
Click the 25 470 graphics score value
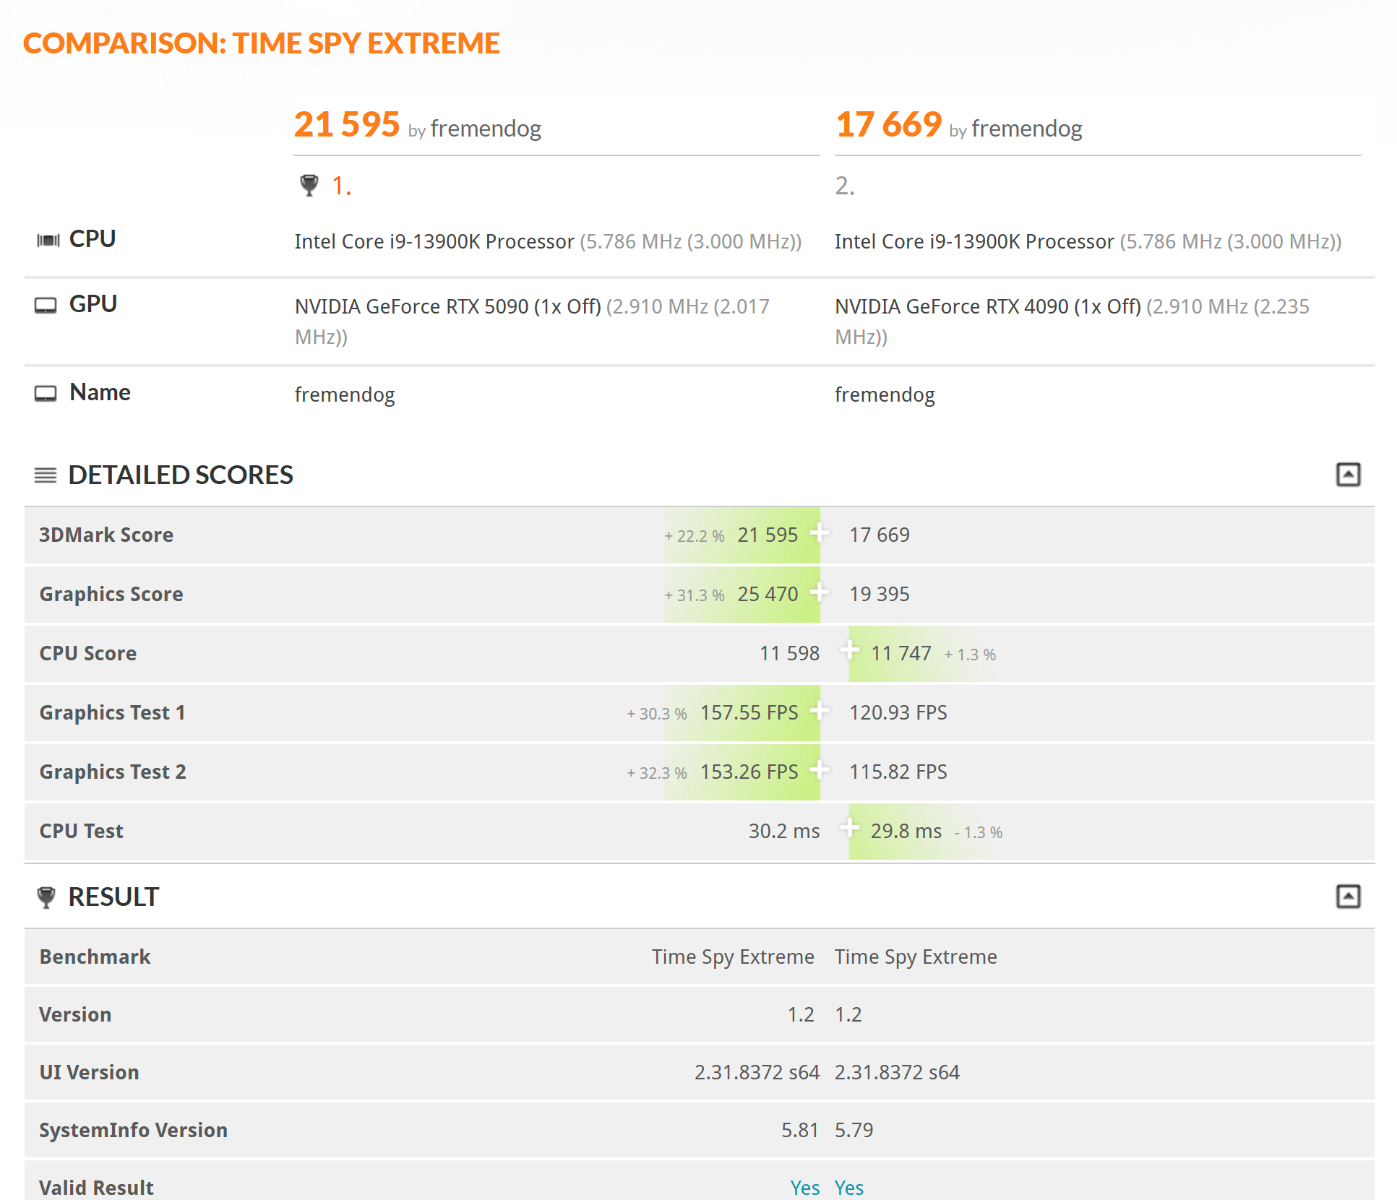click(768, 594)
